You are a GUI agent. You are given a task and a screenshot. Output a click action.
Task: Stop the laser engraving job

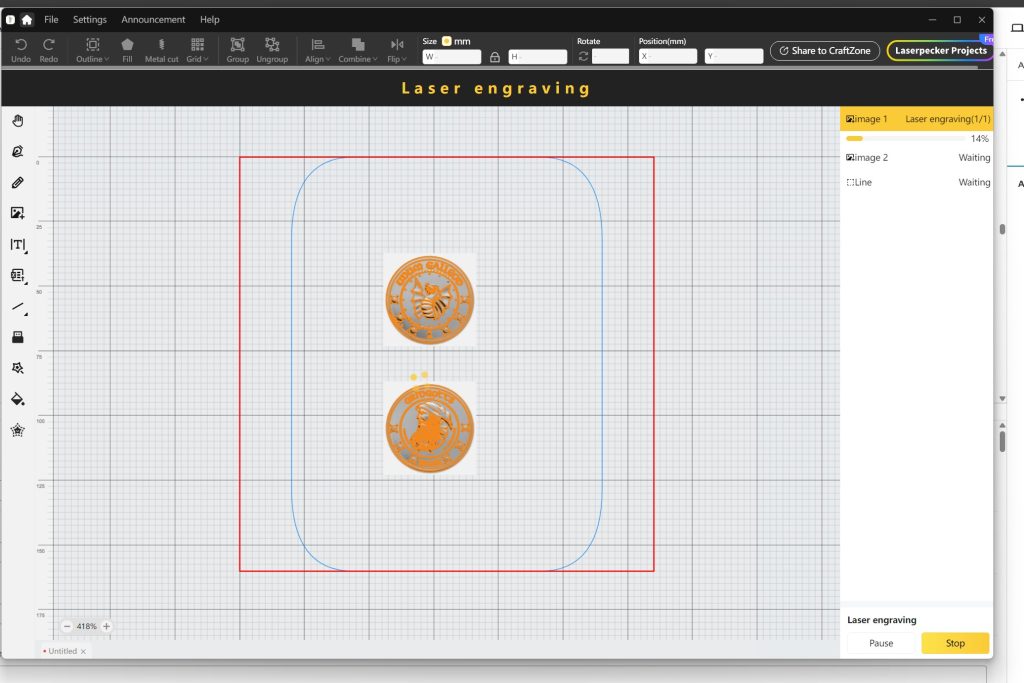point(955,643)
